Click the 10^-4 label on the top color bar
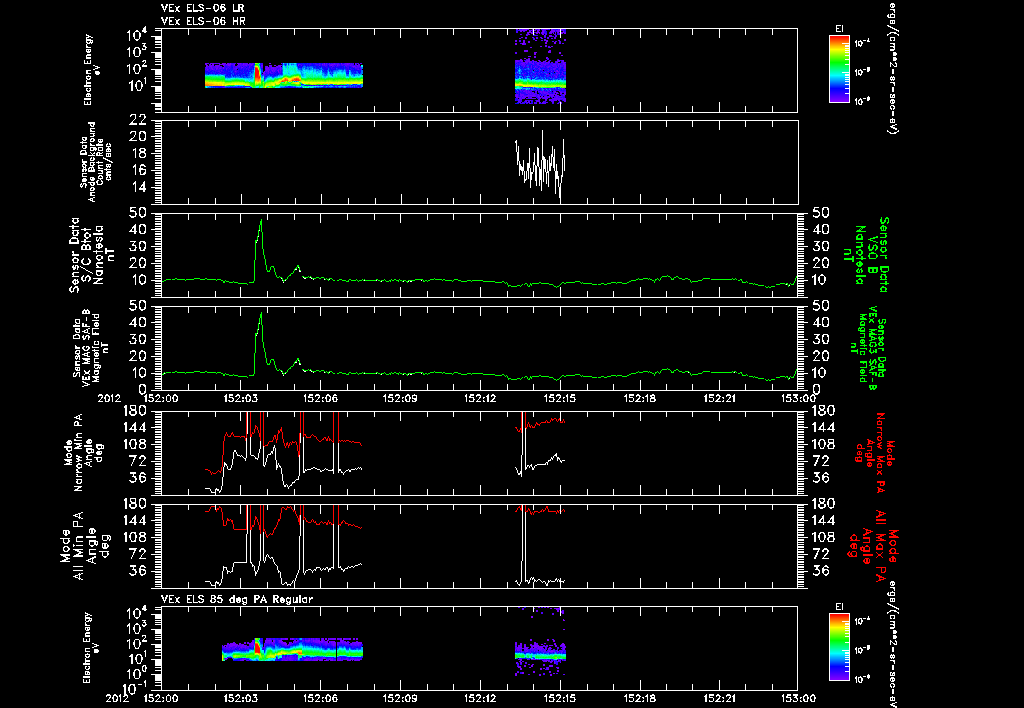Viewport: 1024px width, 708px height. 863,43
